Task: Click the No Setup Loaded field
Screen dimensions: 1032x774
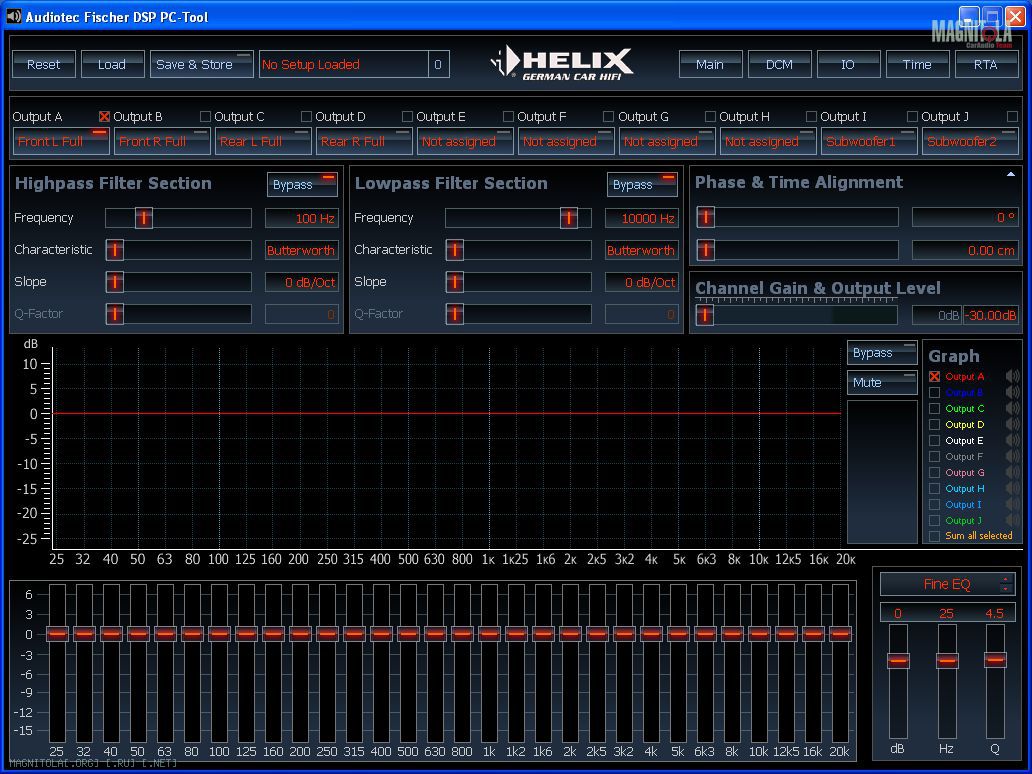Action: pyautogui.click(x=344, y=64)
